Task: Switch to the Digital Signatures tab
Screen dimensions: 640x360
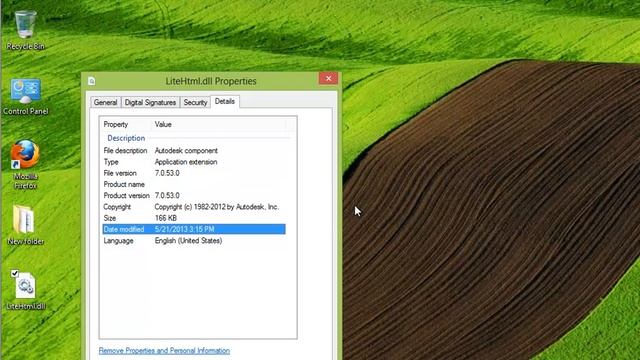Action: (x=150, y=102)
